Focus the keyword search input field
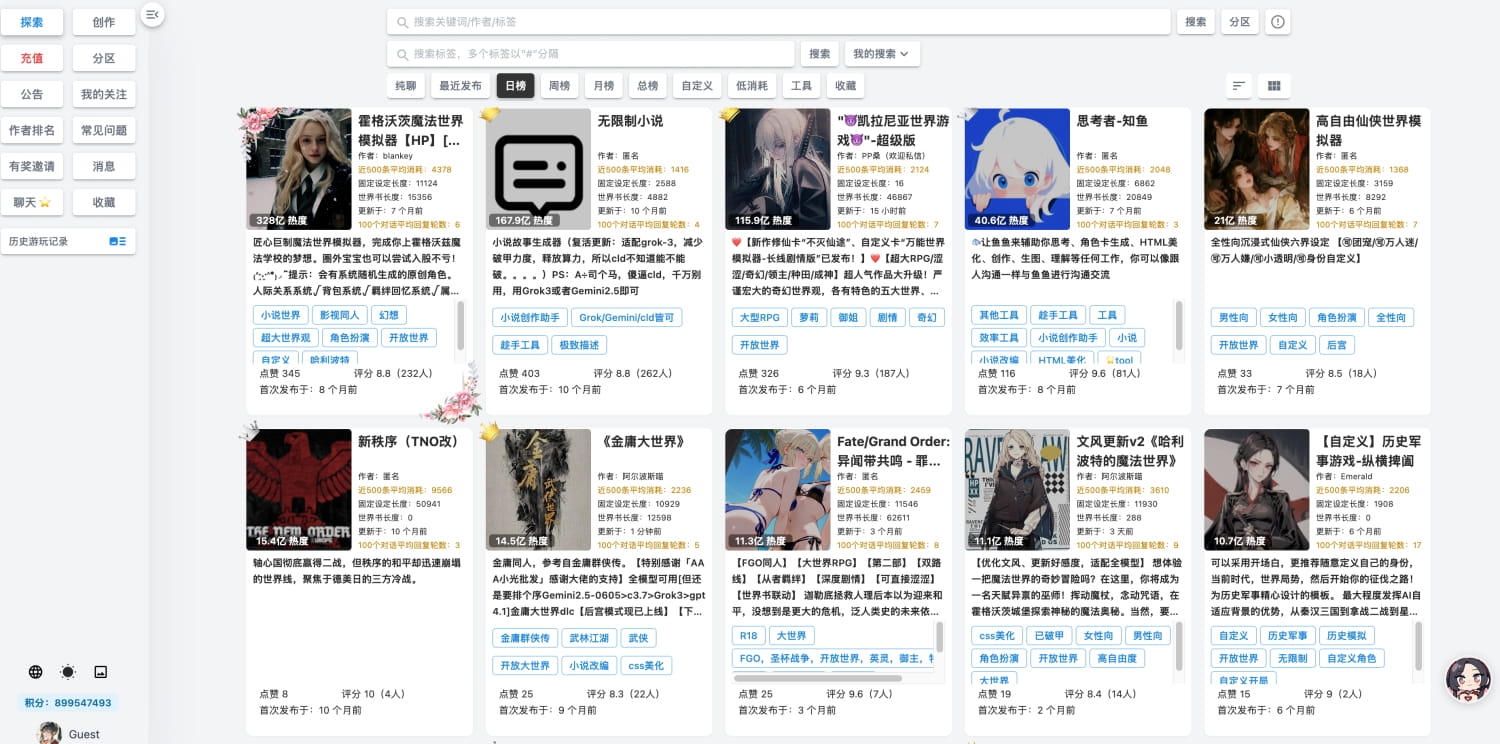Screen dimensions: 1500x744 coord(780,22)
